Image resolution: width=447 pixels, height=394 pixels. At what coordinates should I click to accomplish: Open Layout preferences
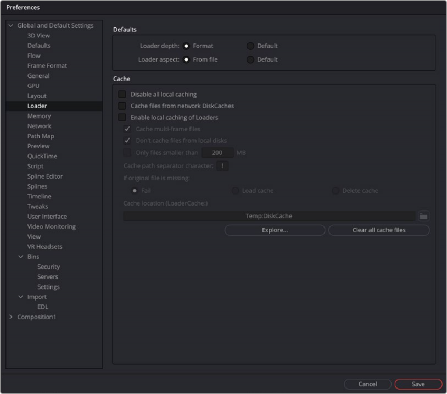37,96
